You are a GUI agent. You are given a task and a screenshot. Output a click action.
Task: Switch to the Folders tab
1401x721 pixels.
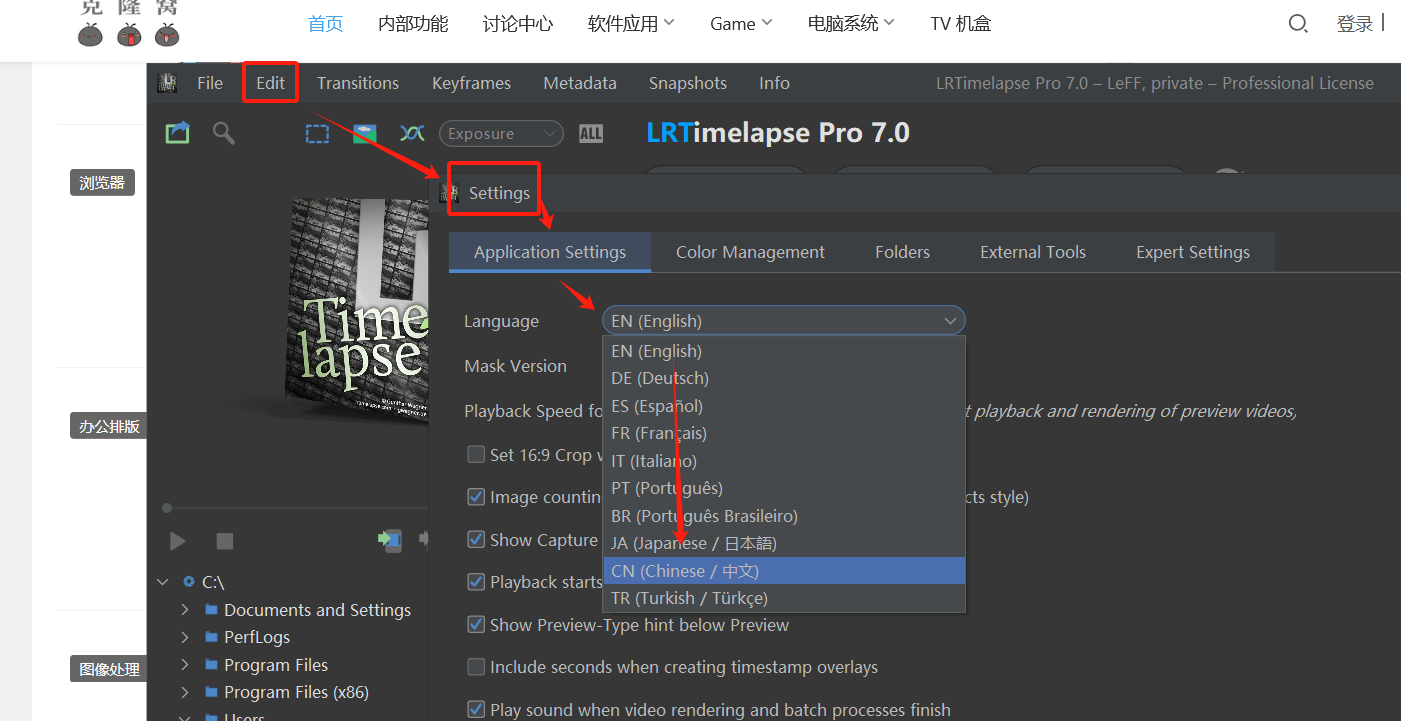(x=902, y=252)
